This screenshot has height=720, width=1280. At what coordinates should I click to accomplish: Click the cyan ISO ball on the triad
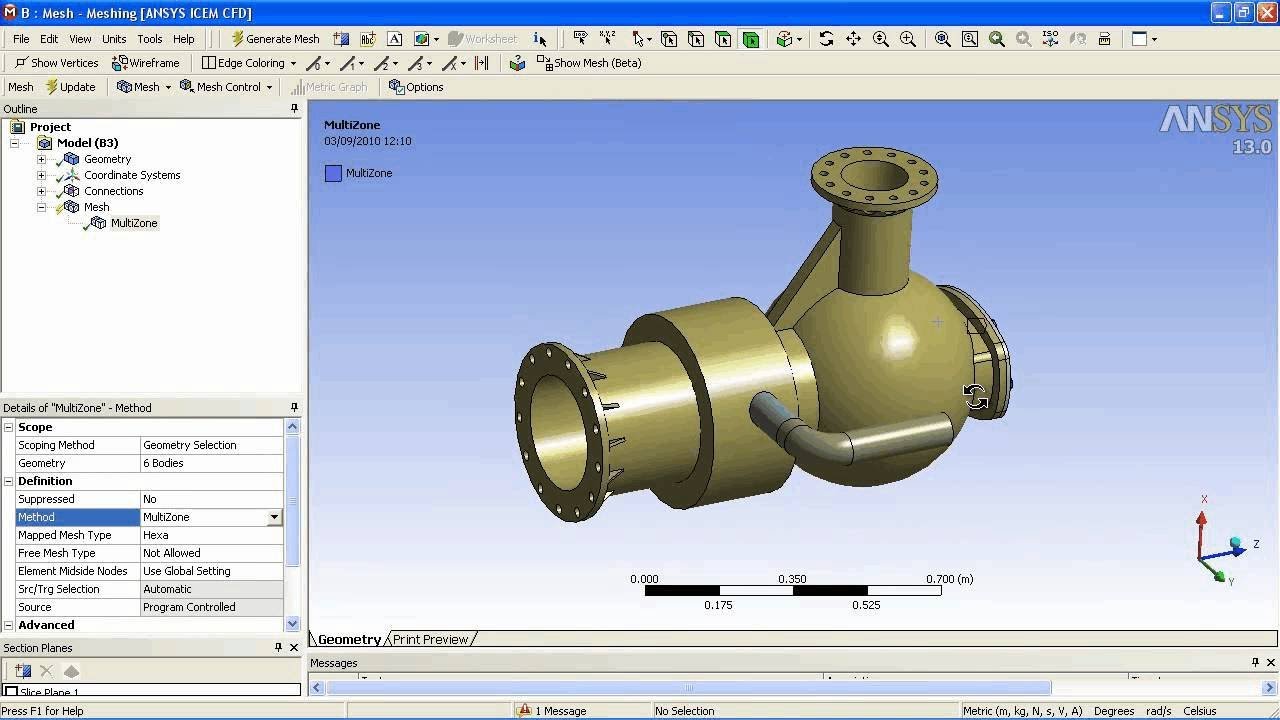tap(1236, 542)
